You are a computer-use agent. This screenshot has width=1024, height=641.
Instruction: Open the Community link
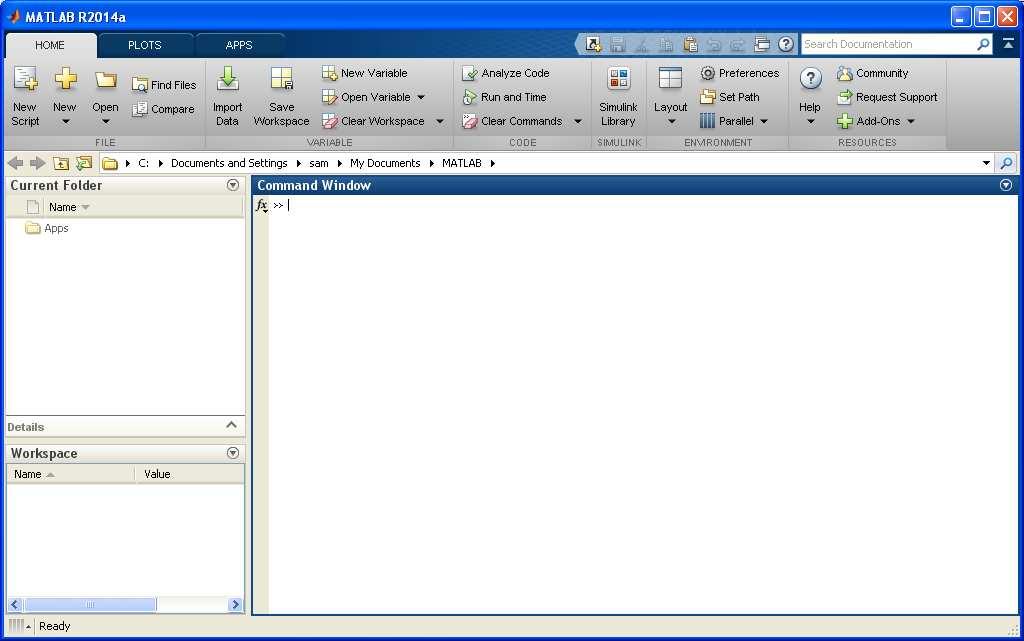click(872, 73)
